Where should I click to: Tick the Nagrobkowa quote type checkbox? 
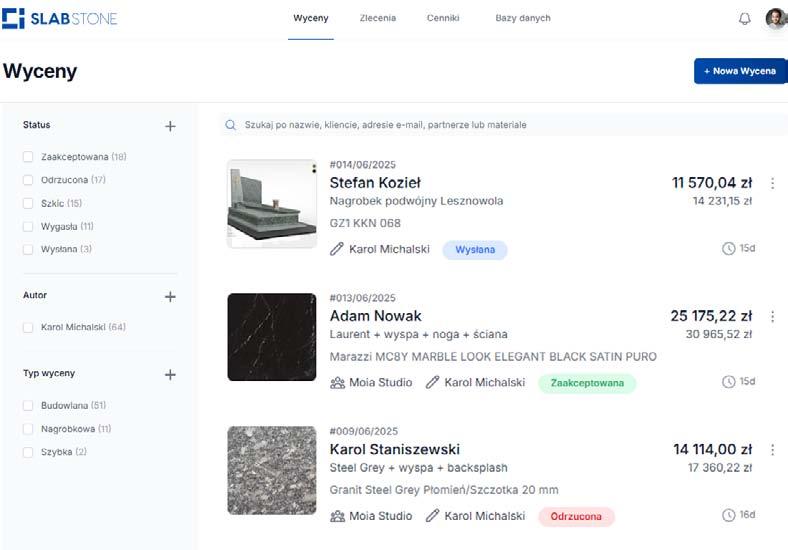28,429
